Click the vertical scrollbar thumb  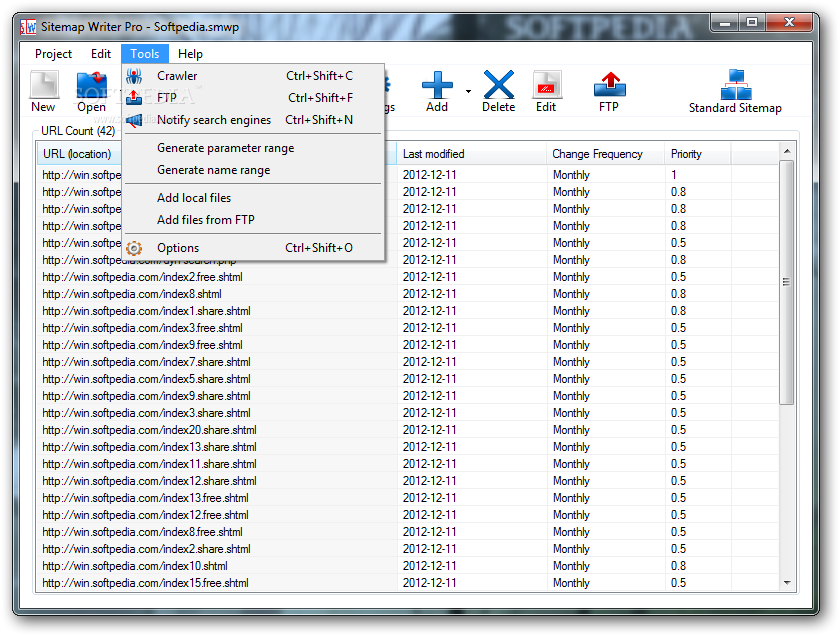(x=786, y=282)
